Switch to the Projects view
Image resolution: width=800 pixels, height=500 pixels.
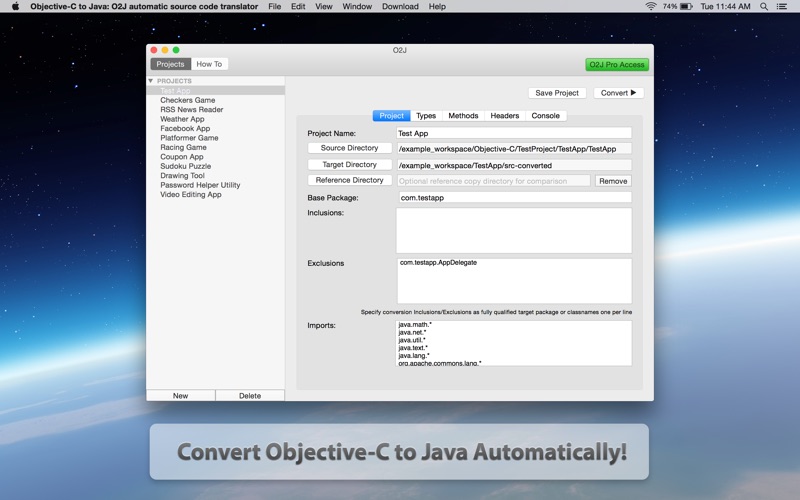tap(170, 64)
